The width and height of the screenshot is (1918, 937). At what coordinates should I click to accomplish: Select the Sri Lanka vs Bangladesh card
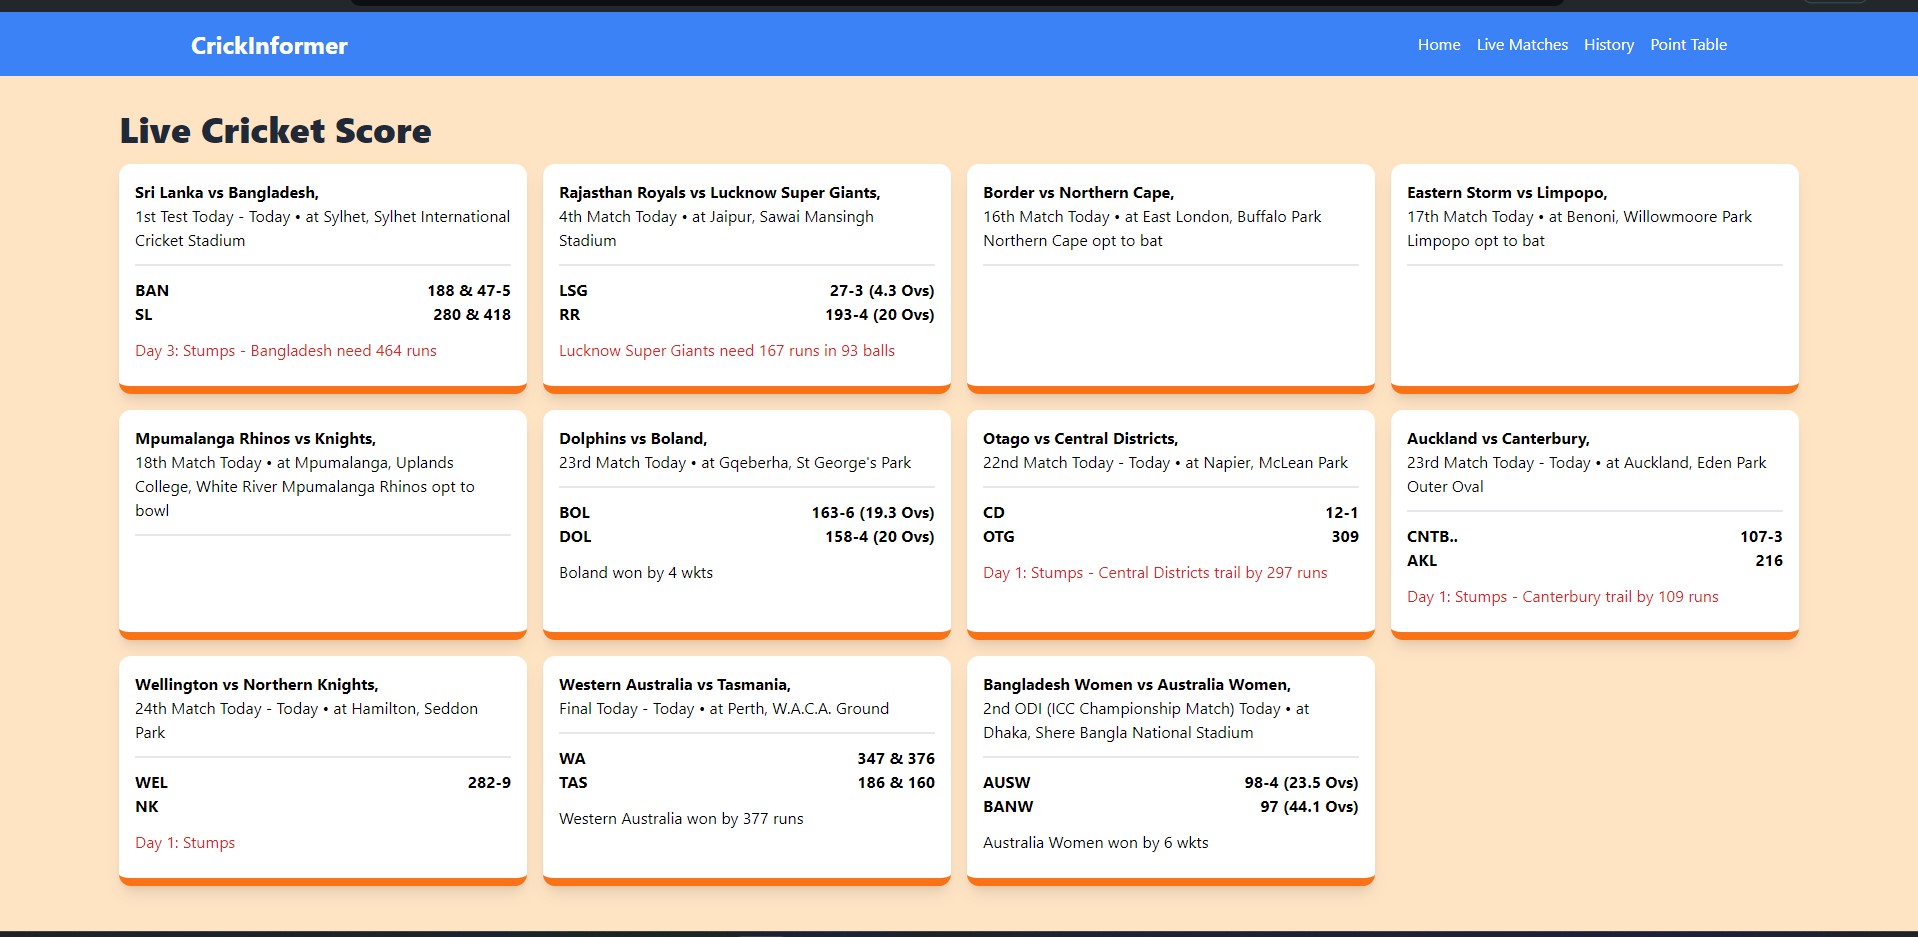click(322, 275)
